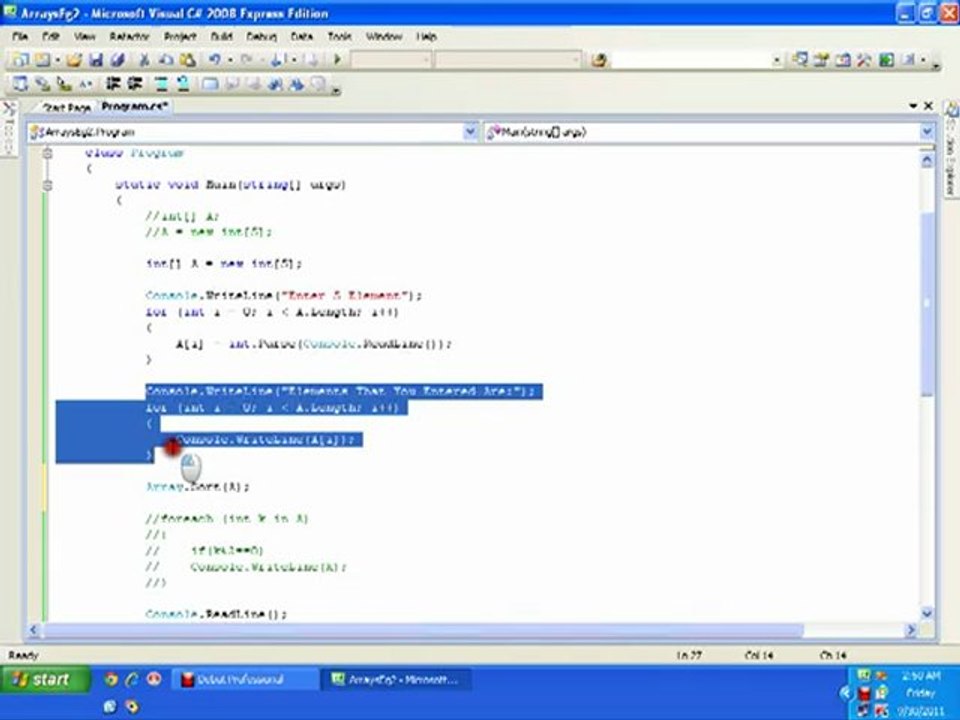
Task: Comment out the selected lines icon
Action: (161, 84)
